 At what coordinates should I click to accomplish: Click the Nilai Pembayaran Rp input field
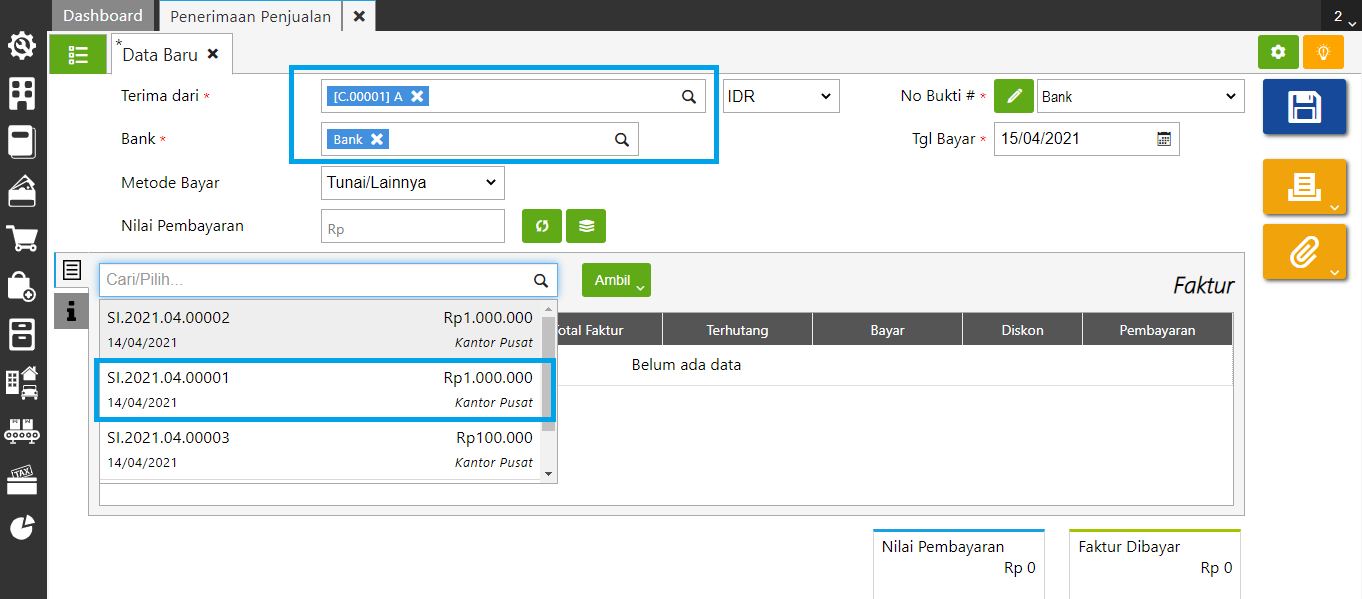click(412, 227)
